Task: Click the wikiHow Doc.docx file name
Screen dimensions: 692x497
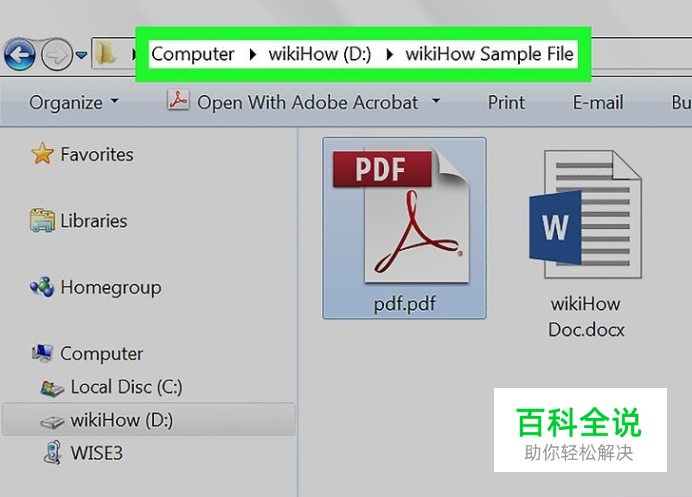Action: point(586,316)
